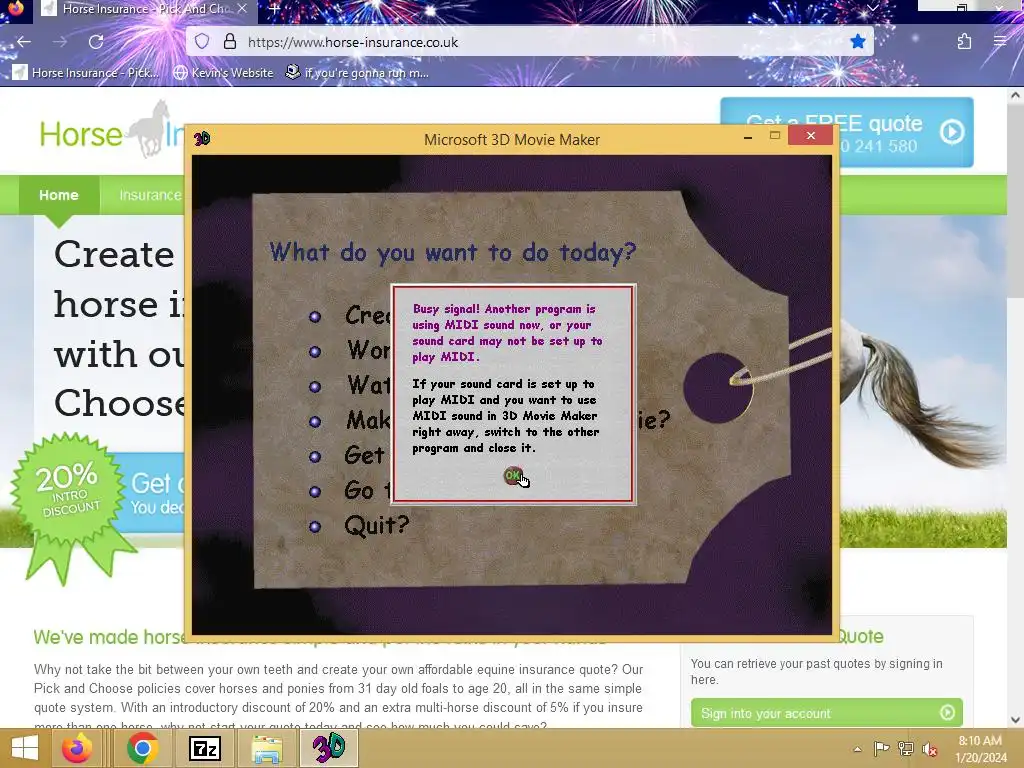Click the Firefox logo icon in the tab strip
Screen dimensions: 1024x768
tap(15, 7)
